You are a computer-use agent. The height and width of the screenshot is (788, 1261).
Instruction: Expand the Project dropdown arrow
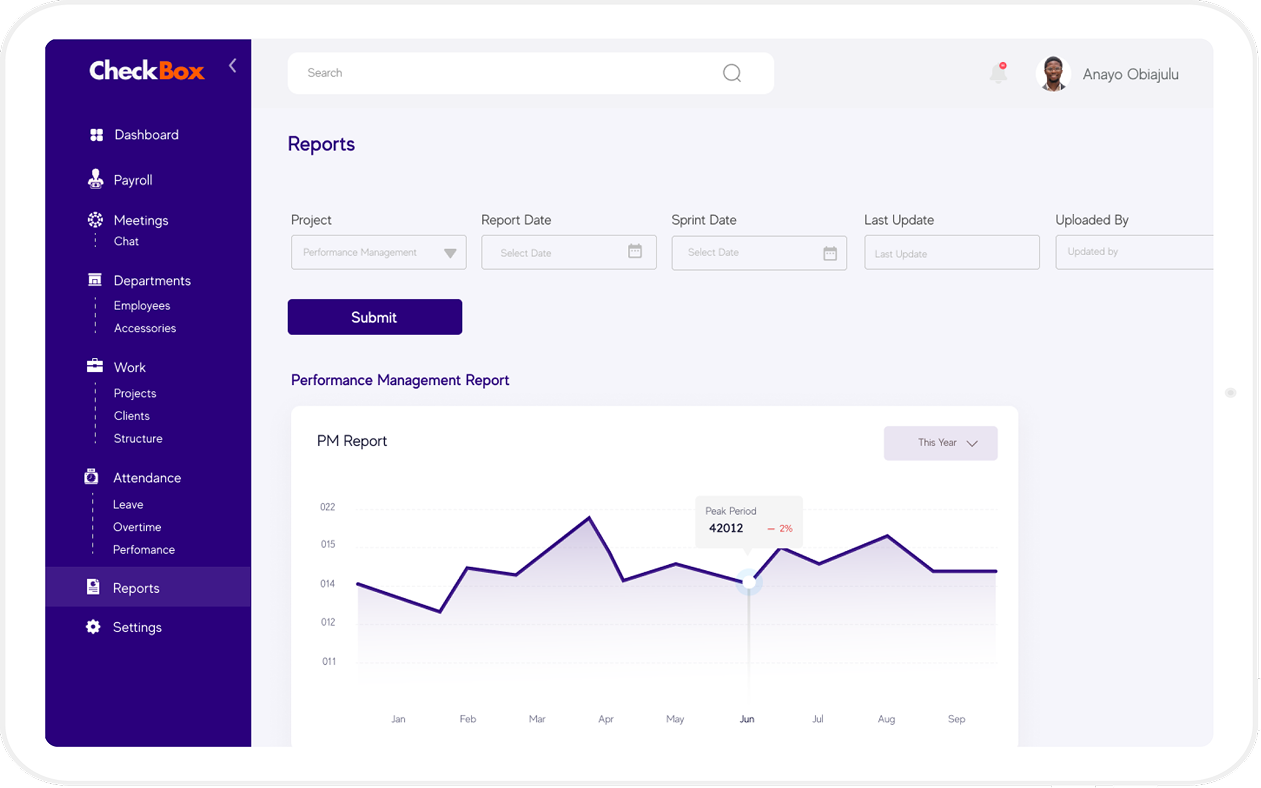pos(450,253)
